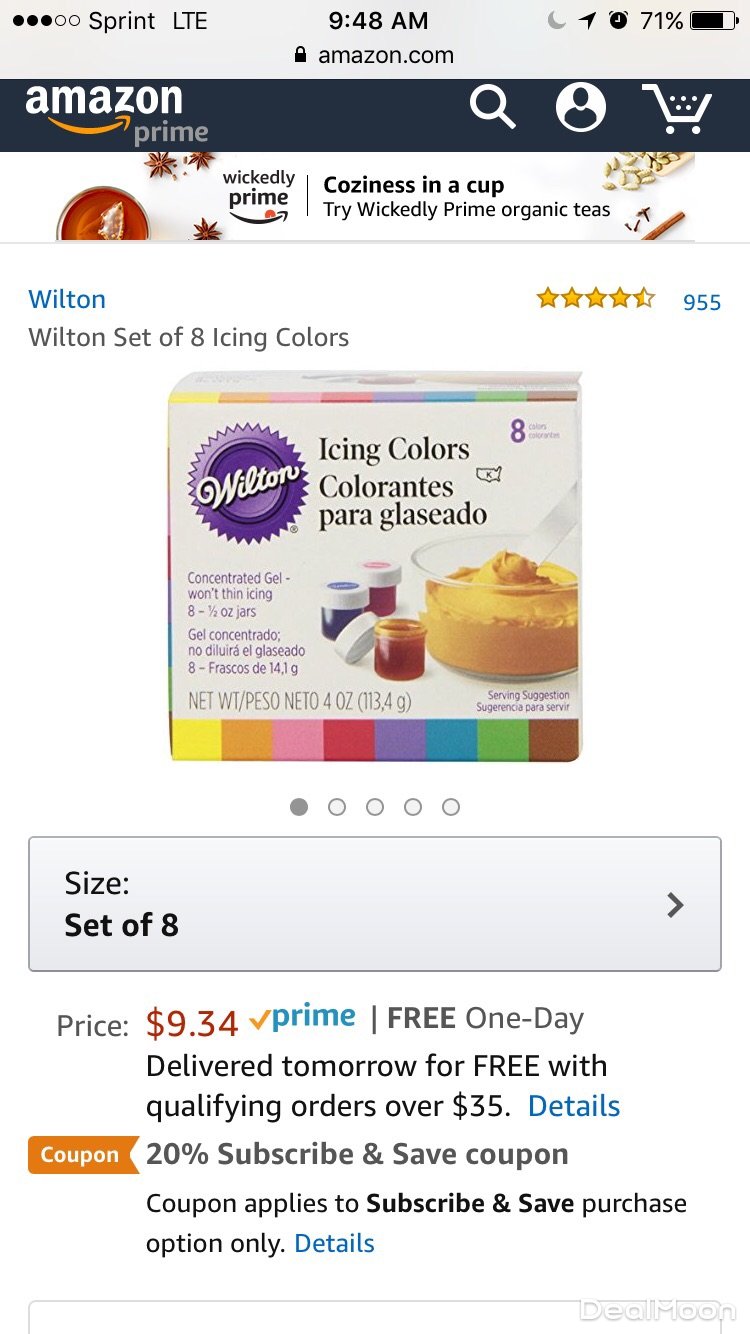The width and height of the screenshot is (750, 1334).
Task: Tap the prime checkmark logo by price
Action: click(x=302, y=1018)
